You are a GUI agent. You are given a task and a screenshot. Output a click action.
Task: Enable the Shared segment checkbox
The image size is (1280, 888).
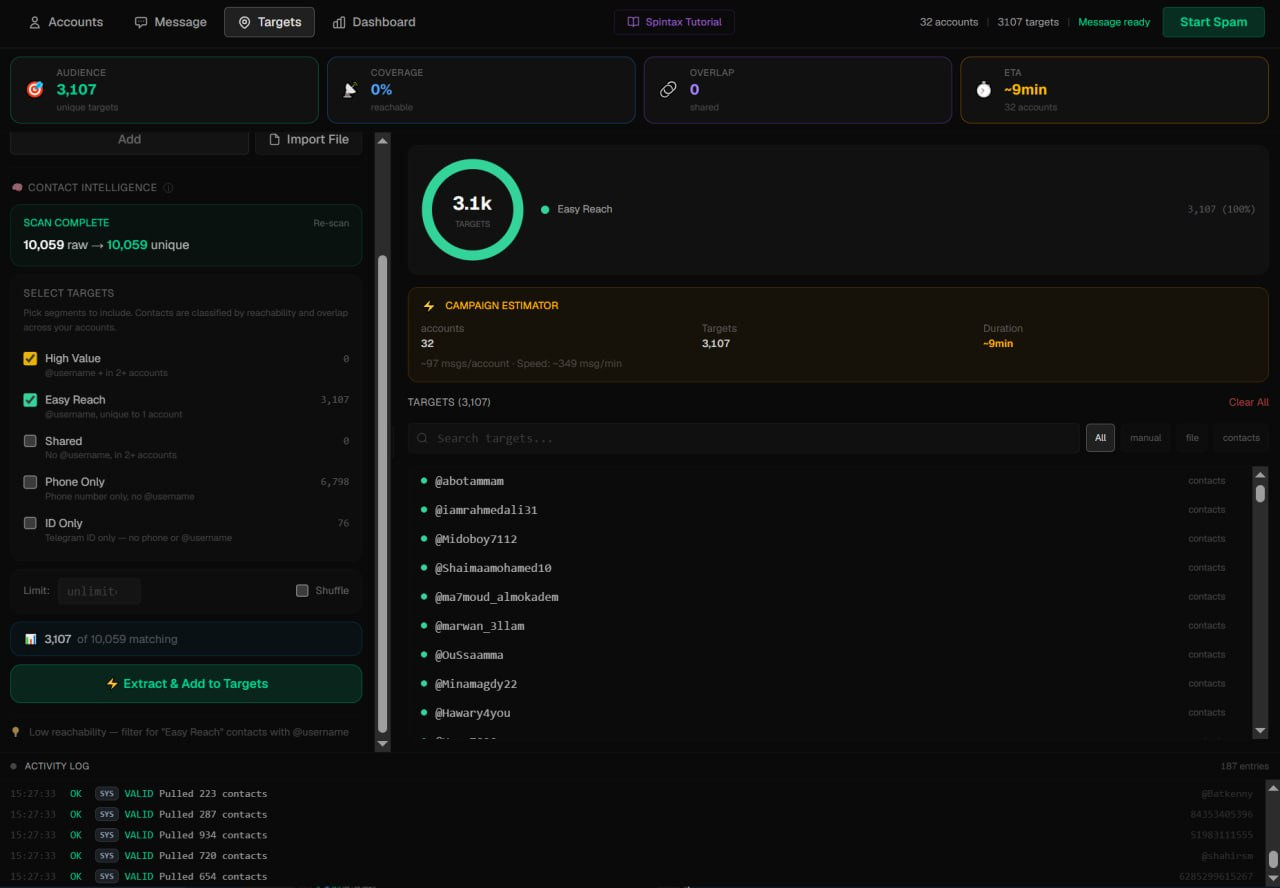[30, 440]
